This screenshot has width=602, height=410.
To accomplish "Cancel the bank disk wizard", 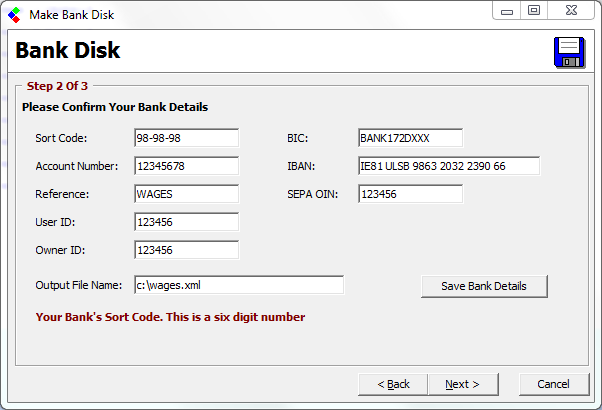I will (553, 384).
